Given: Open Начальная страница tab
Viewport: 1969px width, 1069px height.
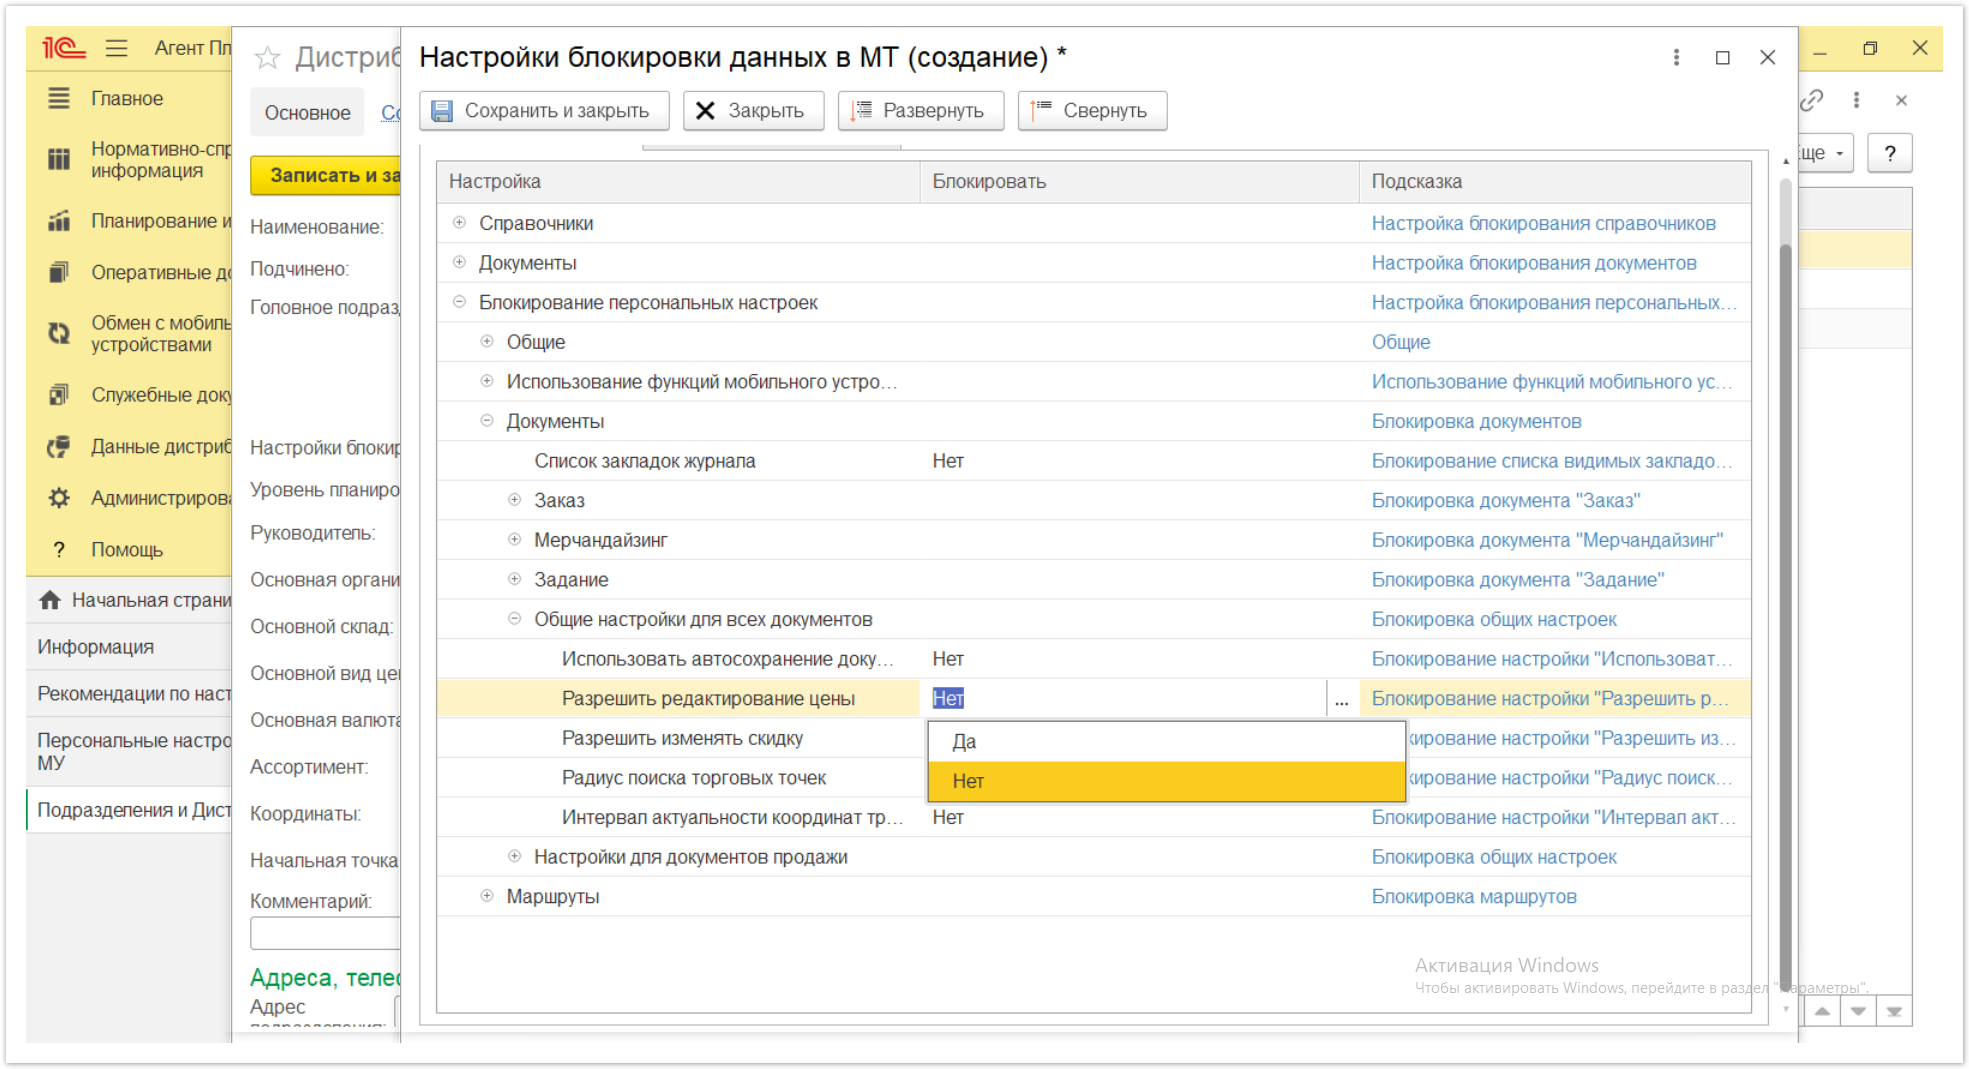Looking at the screenshot, I should [x=129, y=600].
